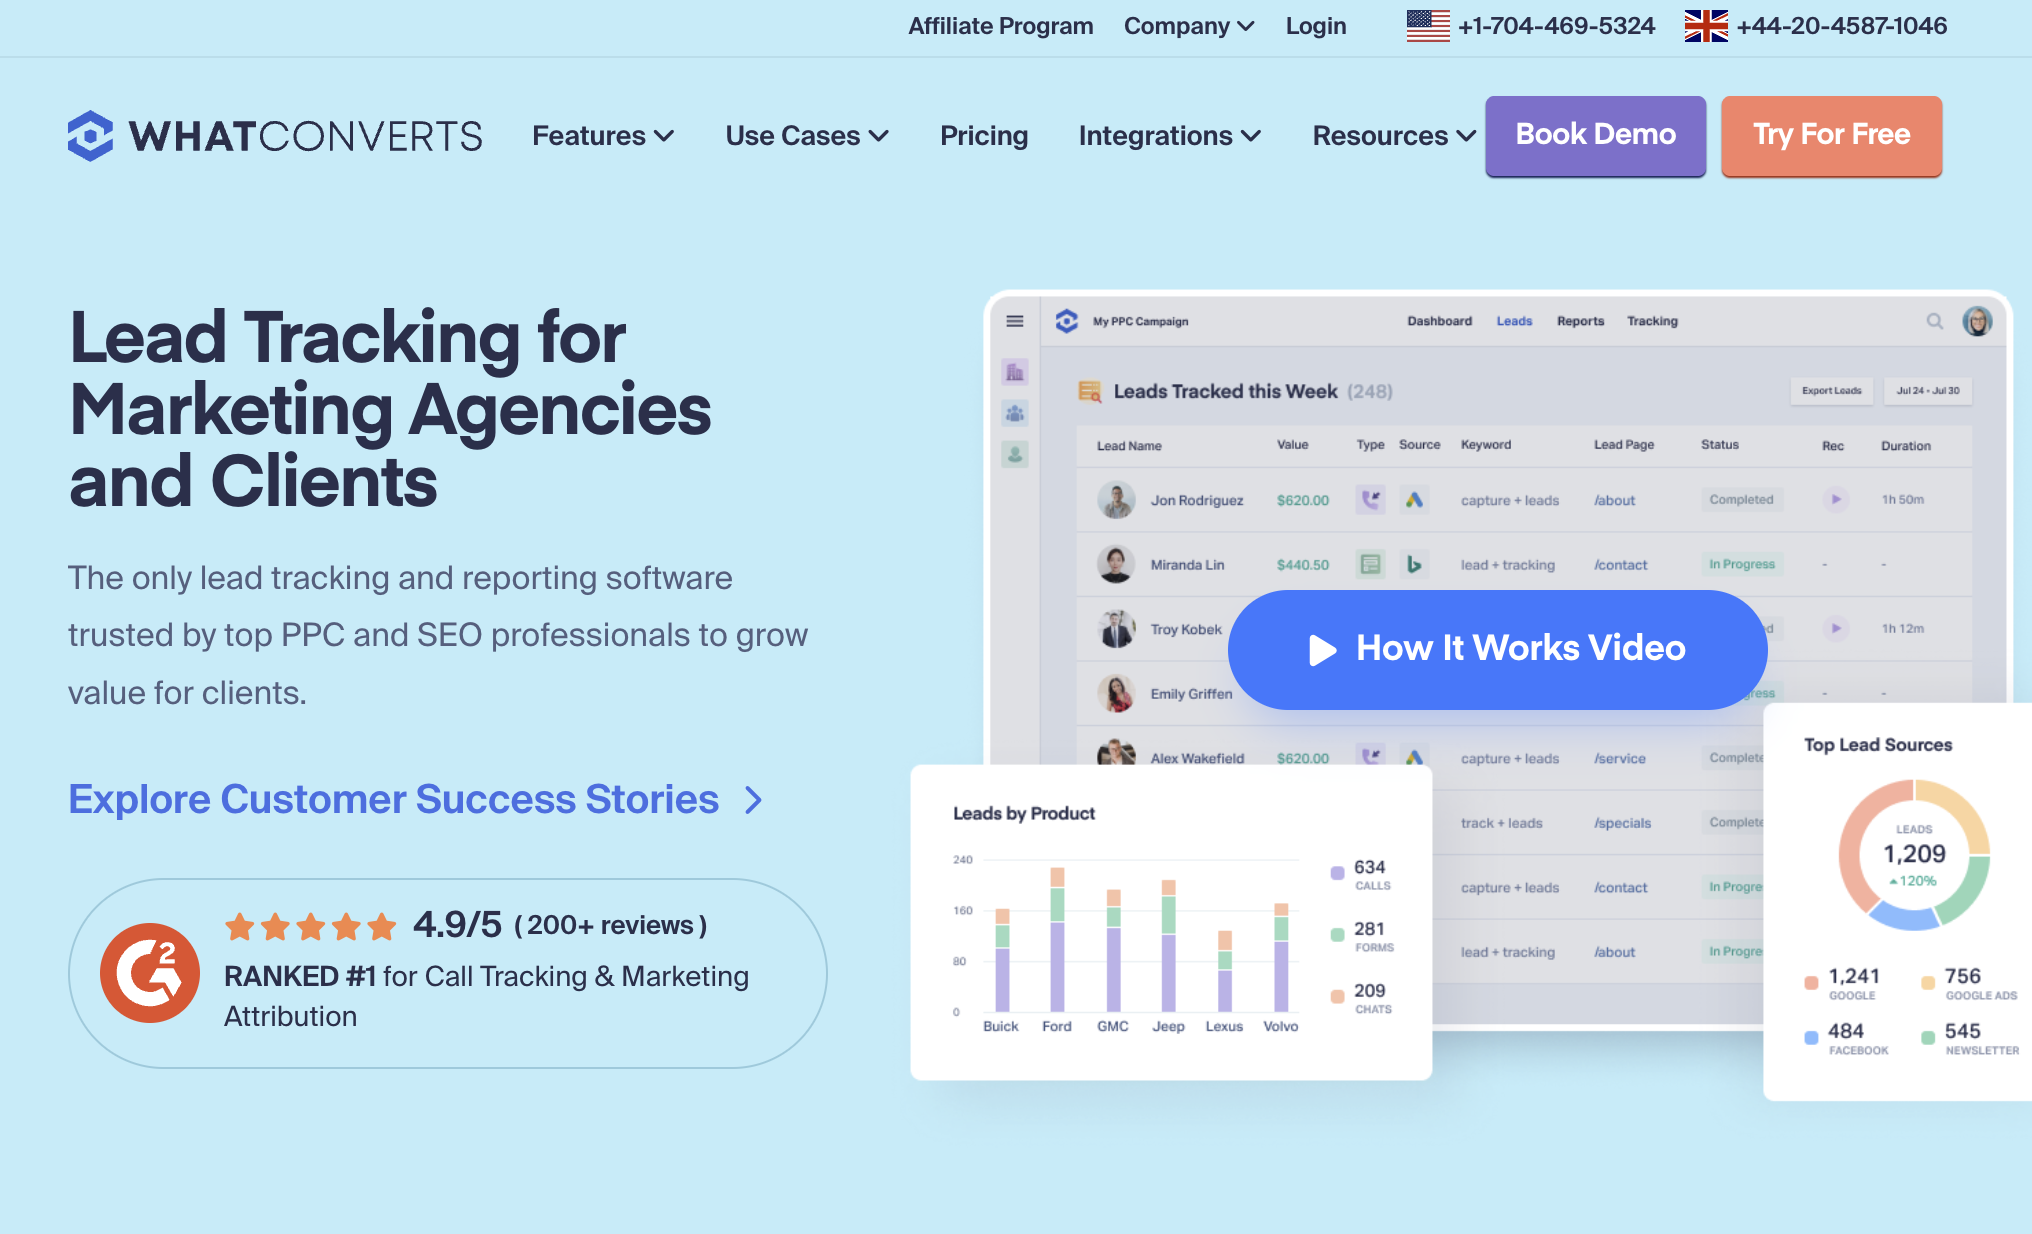Click Emily Griffen's profile photo
Screen dimensions: 2032x1234
coord(1116,693)
